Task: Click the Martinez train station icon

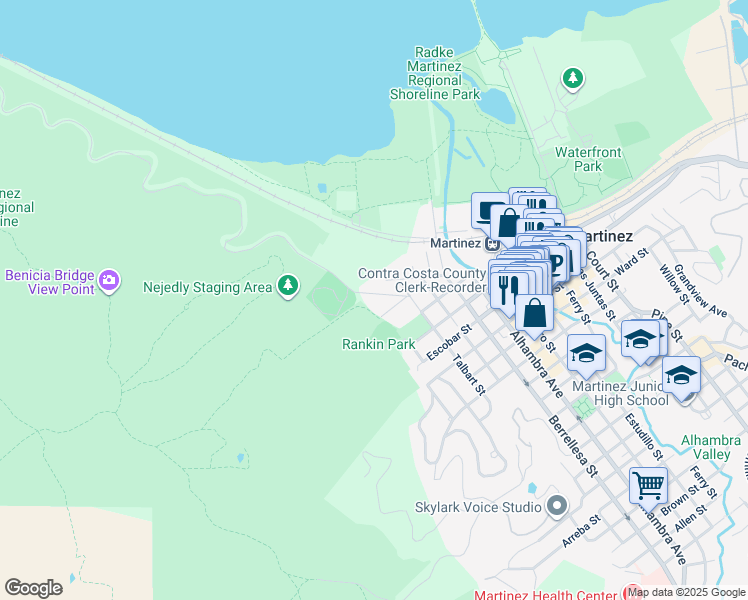Action: point(492,244)
